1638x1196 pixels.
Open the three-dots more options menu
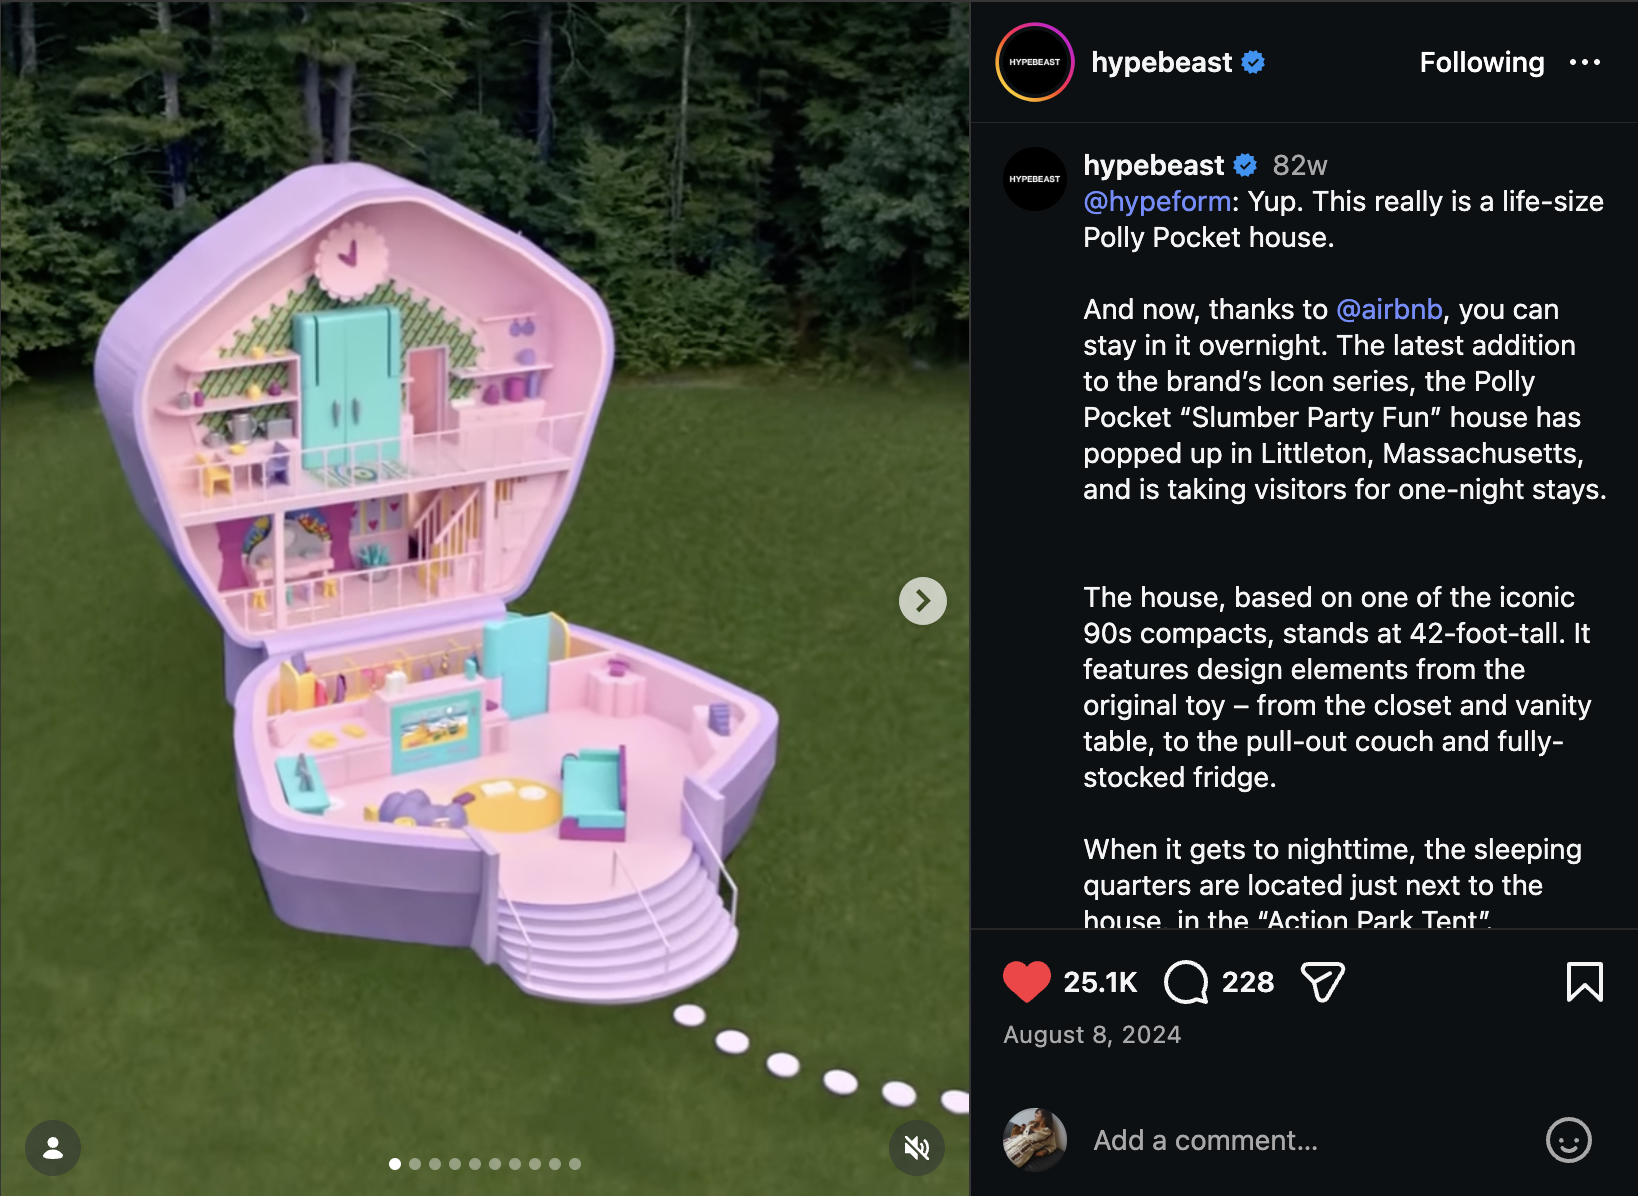pyautogui.click(x=1585, y=62)
